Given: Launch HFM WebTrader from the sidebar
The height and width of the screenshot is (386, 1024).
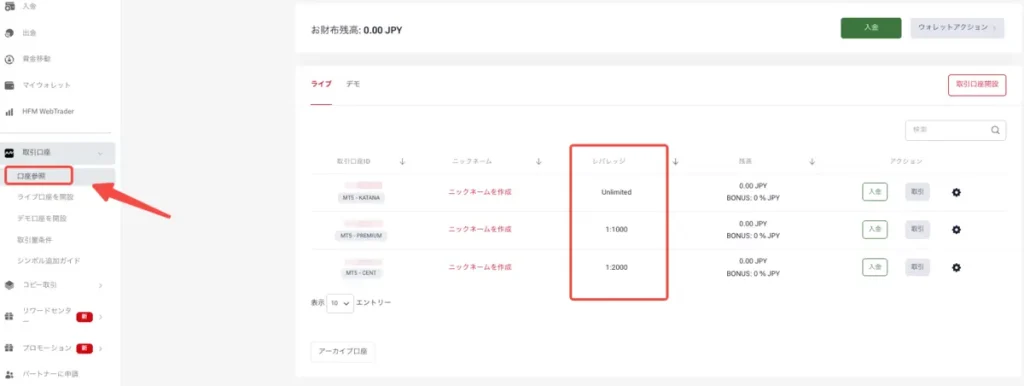Looking at the screenshot, I should (x=48, y=112).
